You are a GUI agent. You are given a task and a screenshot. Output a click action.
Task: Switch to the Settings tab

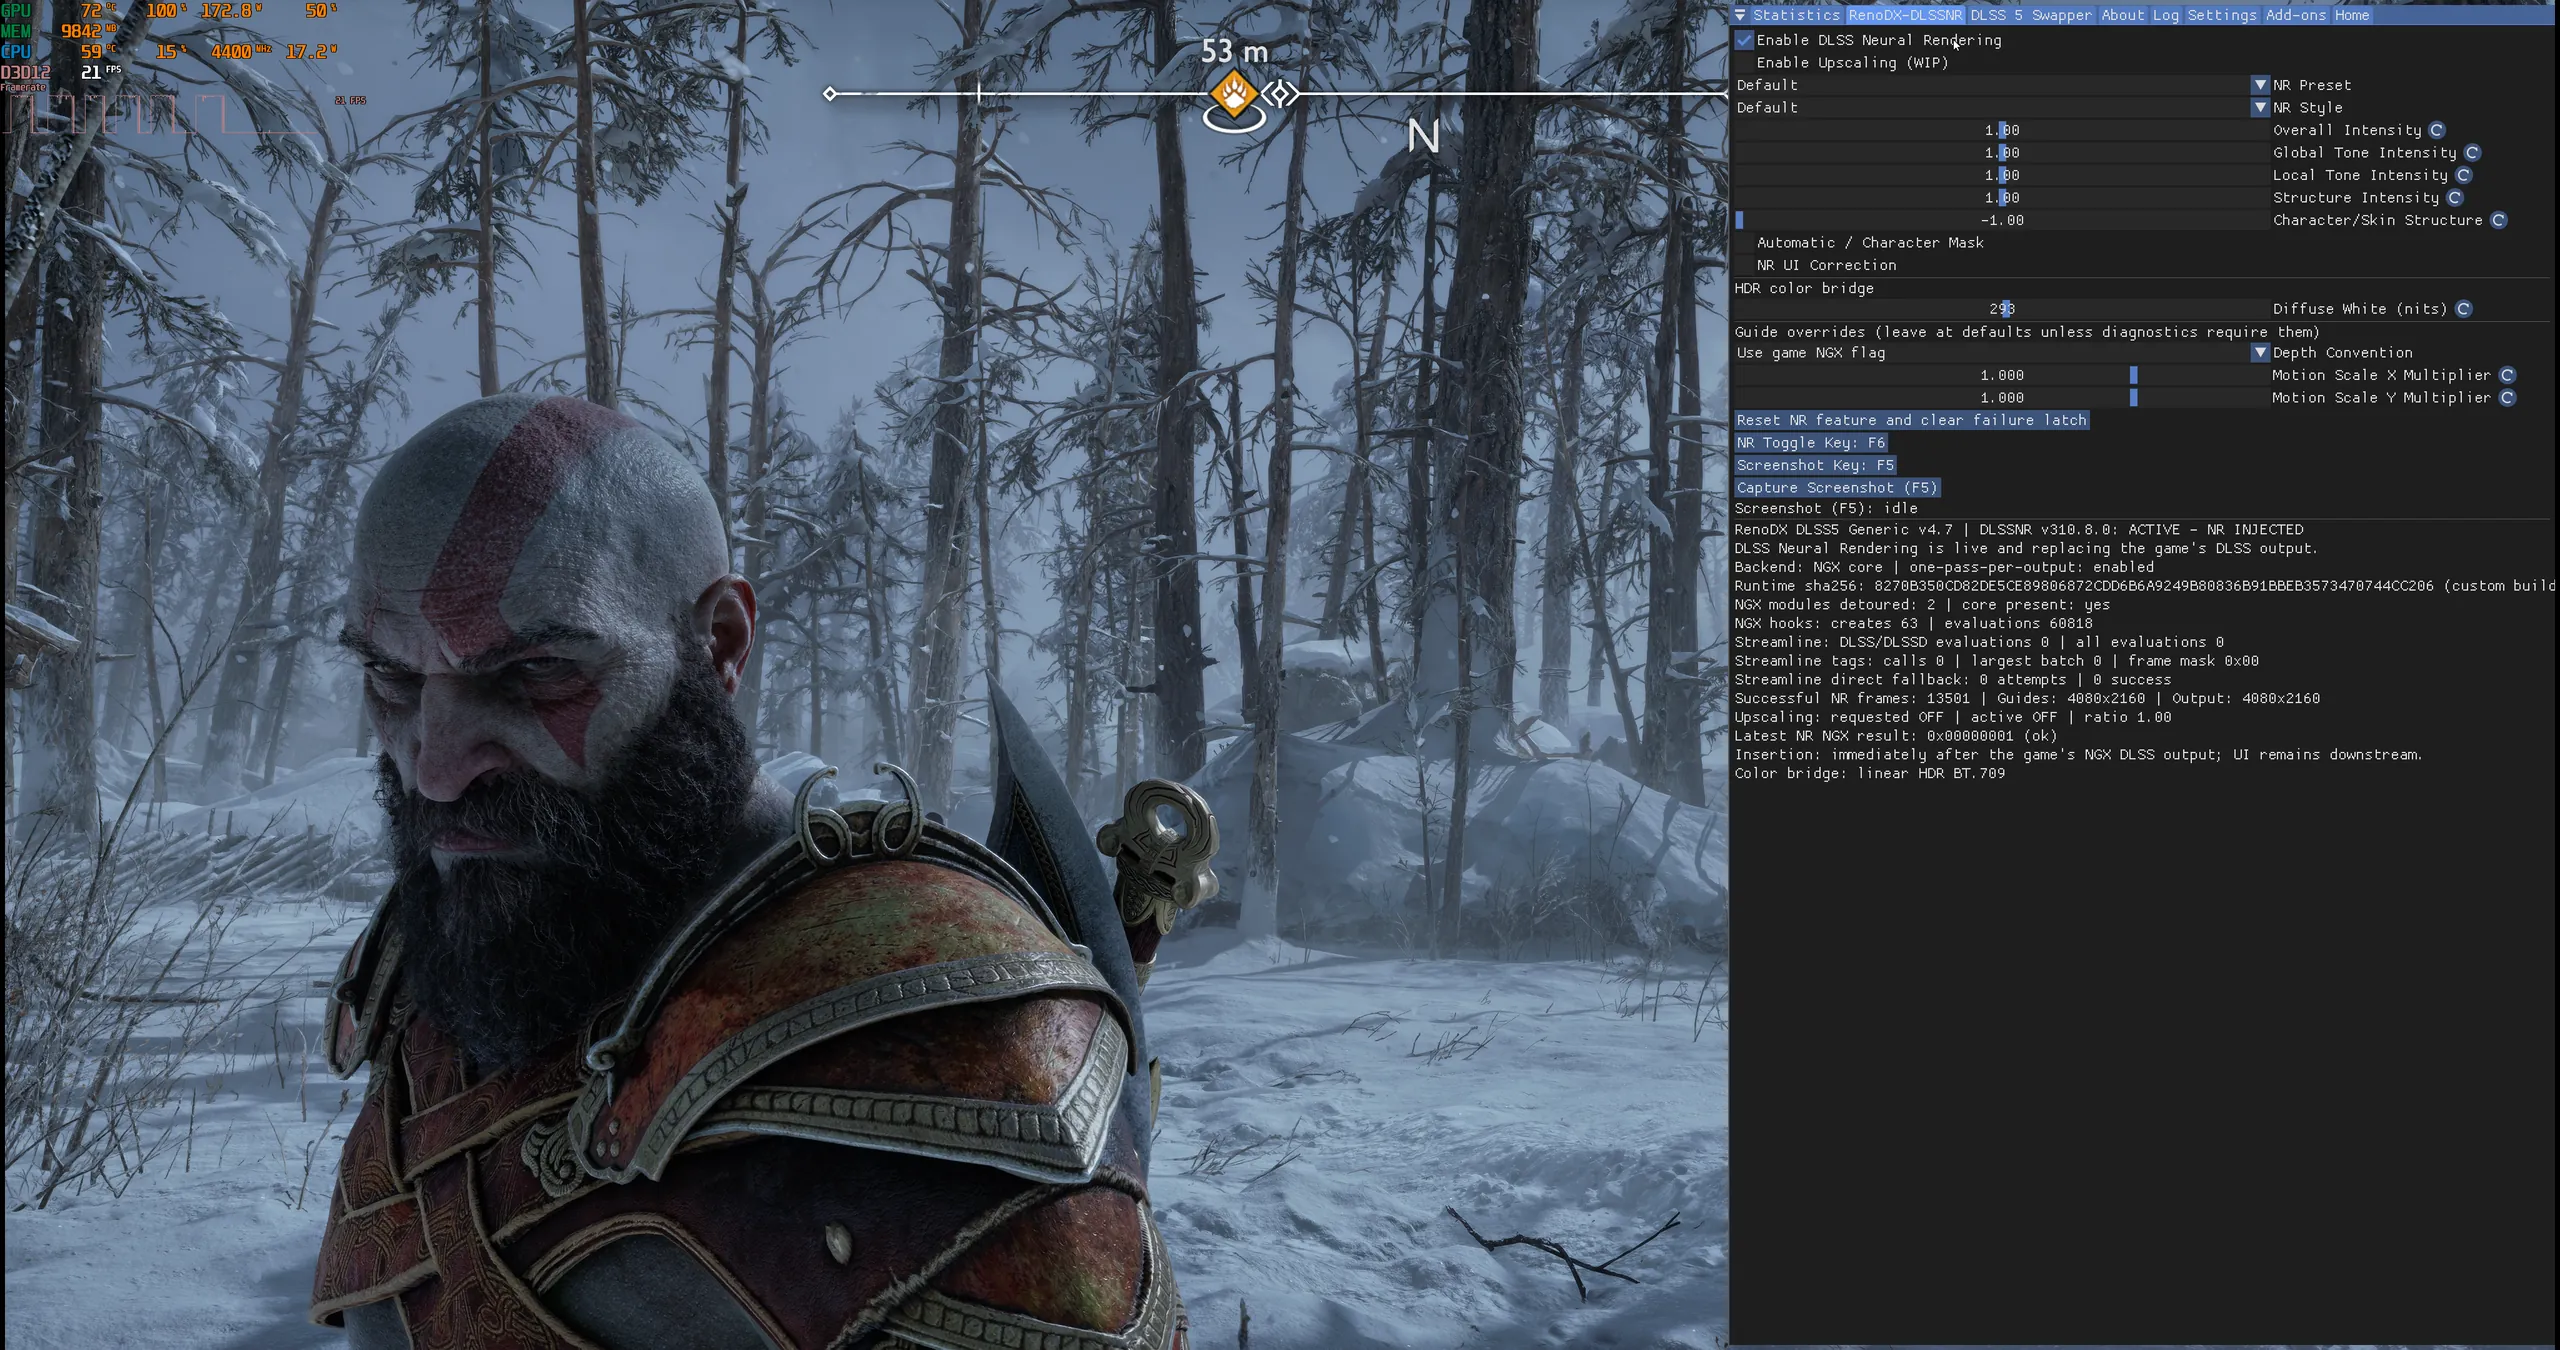coord(2222,15)
